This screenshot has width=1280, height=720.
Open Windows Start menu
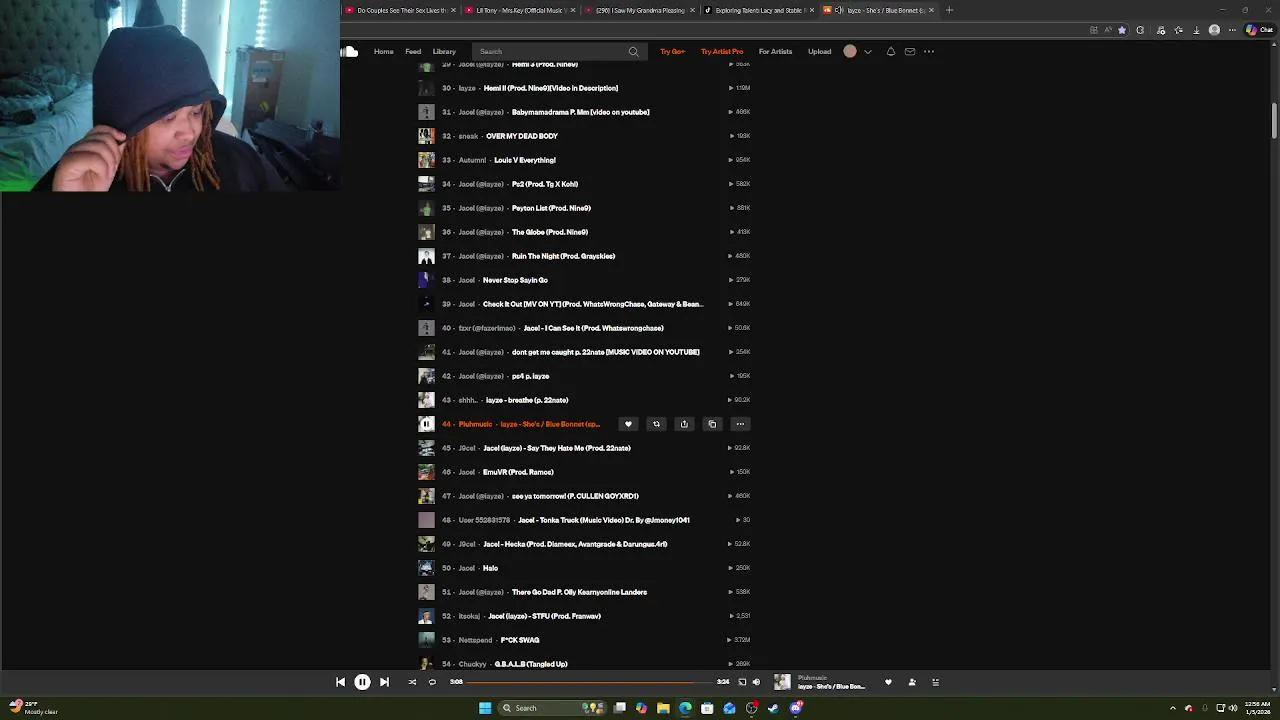coord(485,708)
